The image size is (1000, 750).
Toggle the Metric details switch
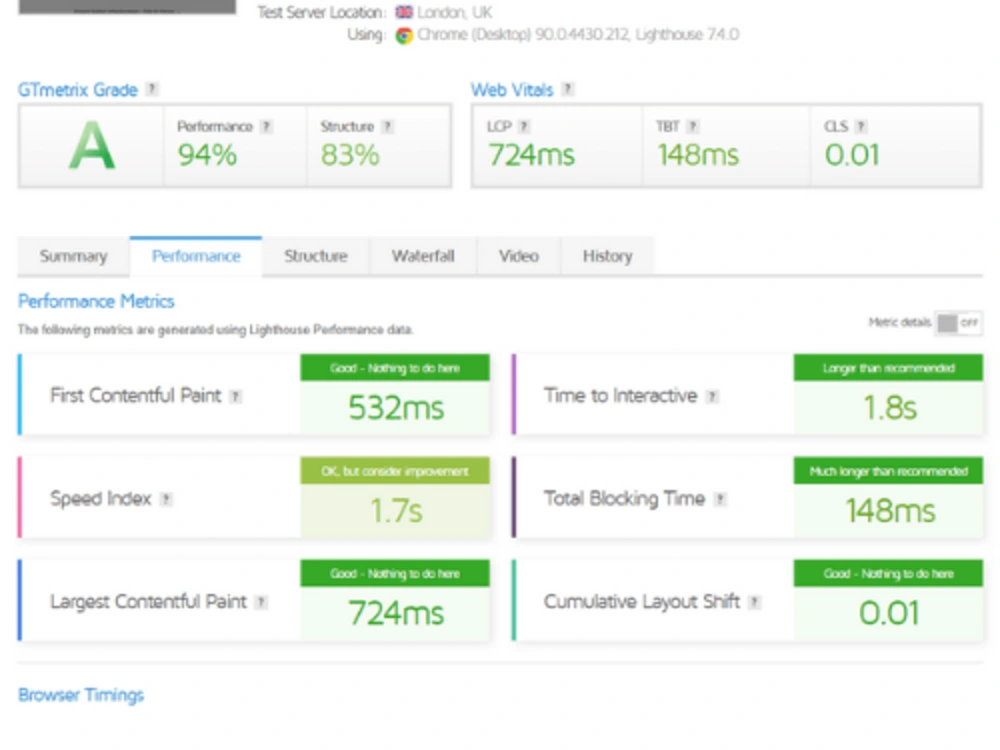point(959,323)
